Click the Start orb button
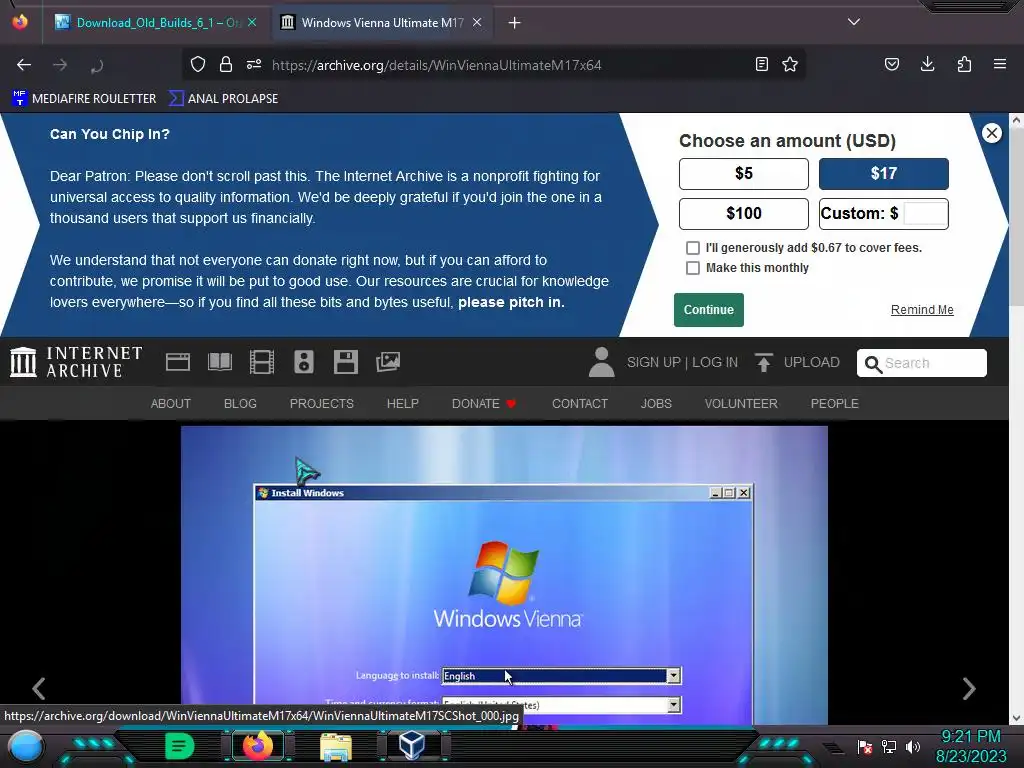The width and height of the screenshot is (1024, 768). point(26,747)
